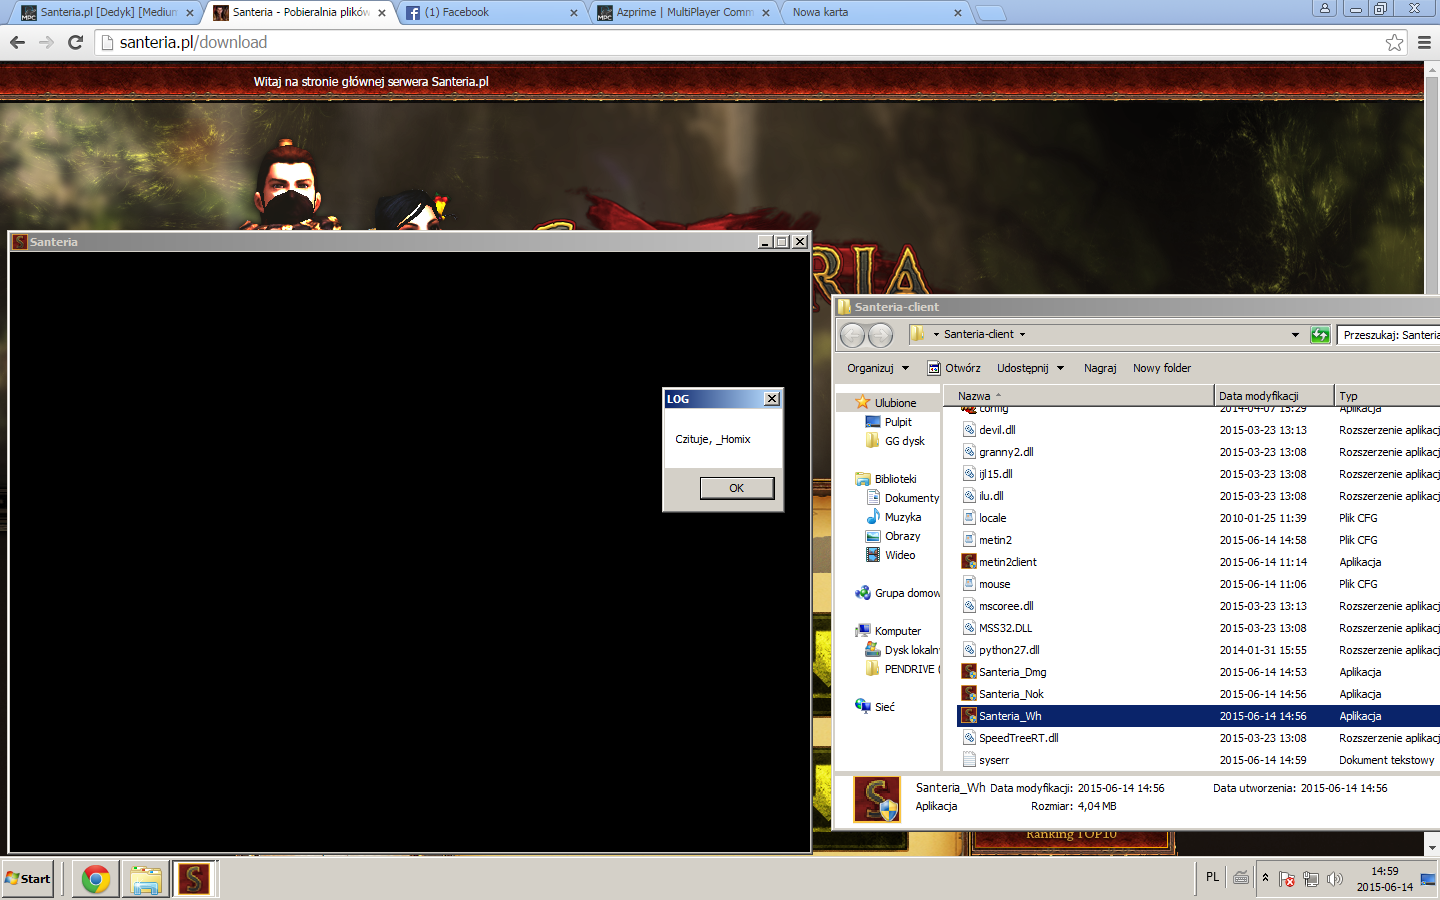Viewport: 1440px width, 900px height.
Task: Sort files by Typ column
Action: [1387, 396]
